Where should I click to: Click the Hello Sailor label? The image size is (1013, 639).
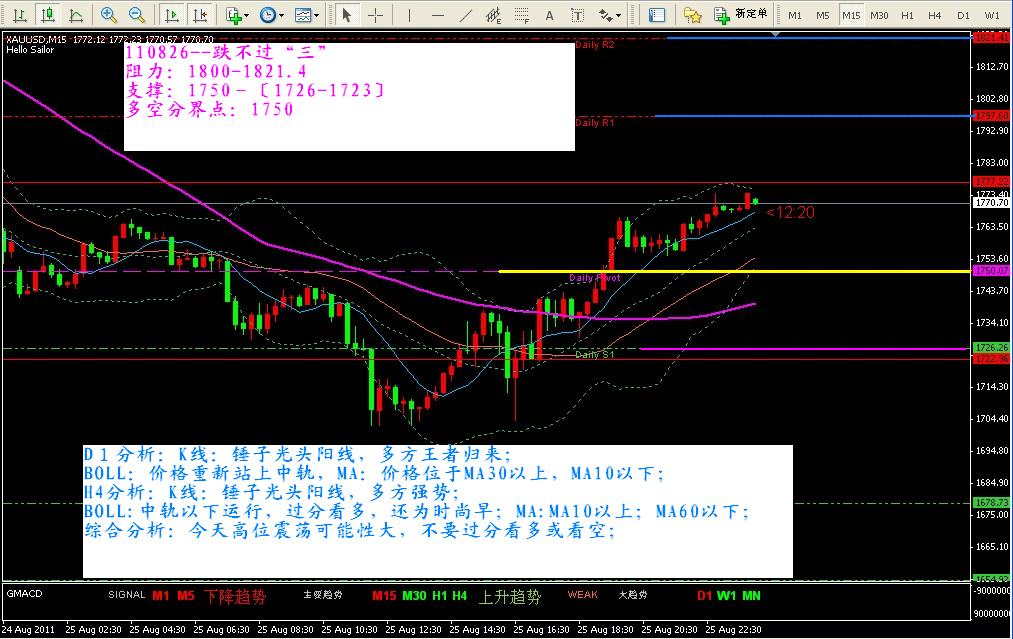coord(30,50)
